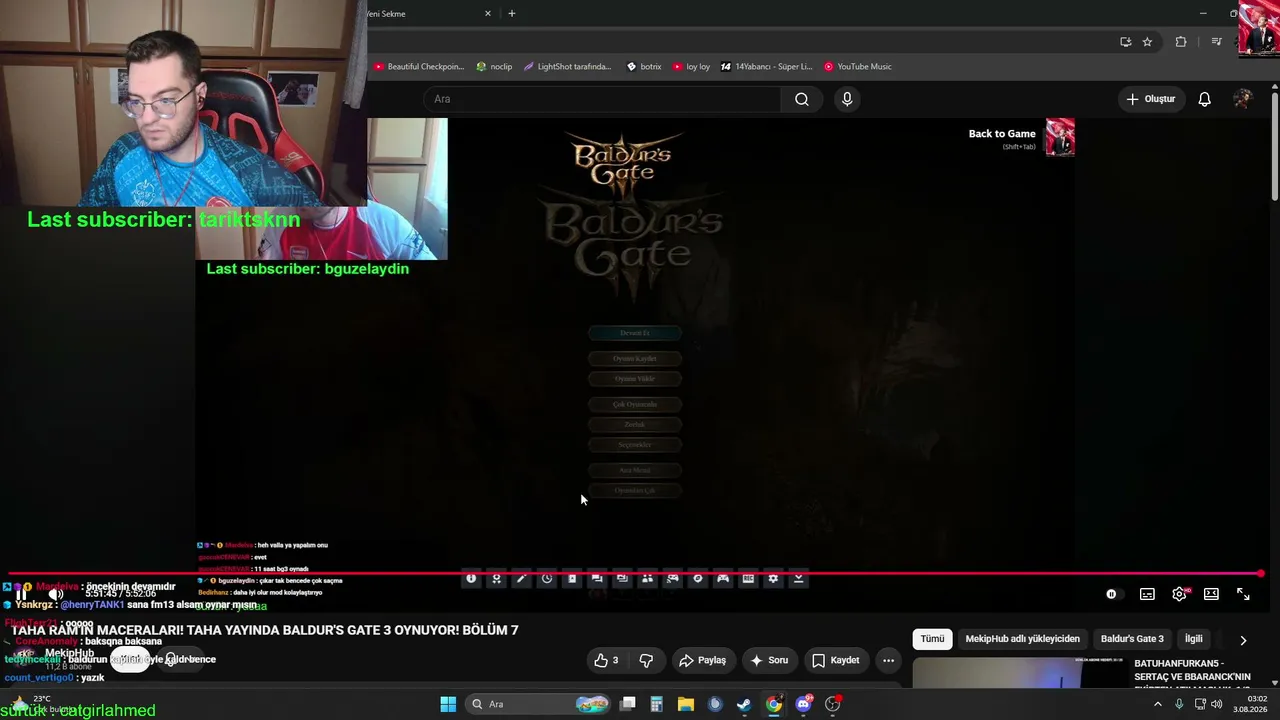Open the loy loy bookmark

(691, 67)
